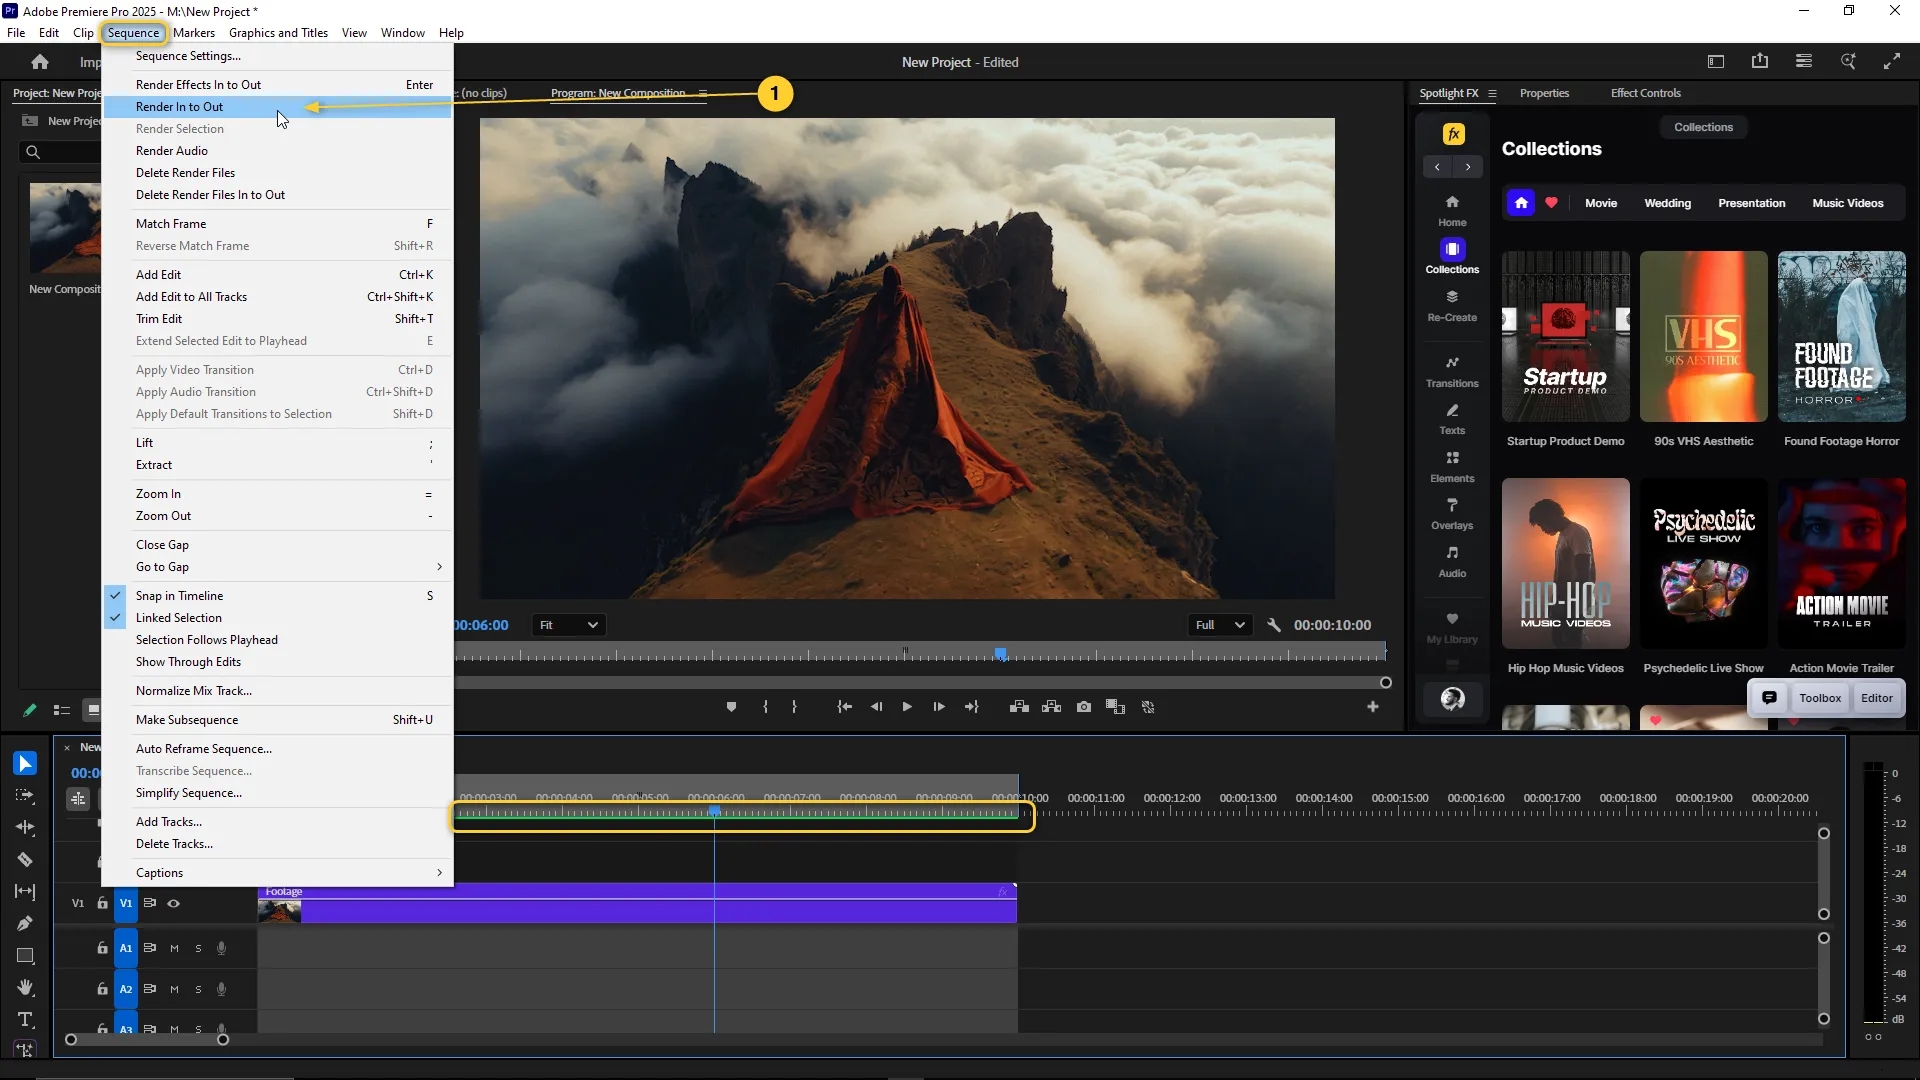Select the Ripple Edit tool
Image resolution: width=1920 pixels, height=1080 pixels.
coord(25,828)
